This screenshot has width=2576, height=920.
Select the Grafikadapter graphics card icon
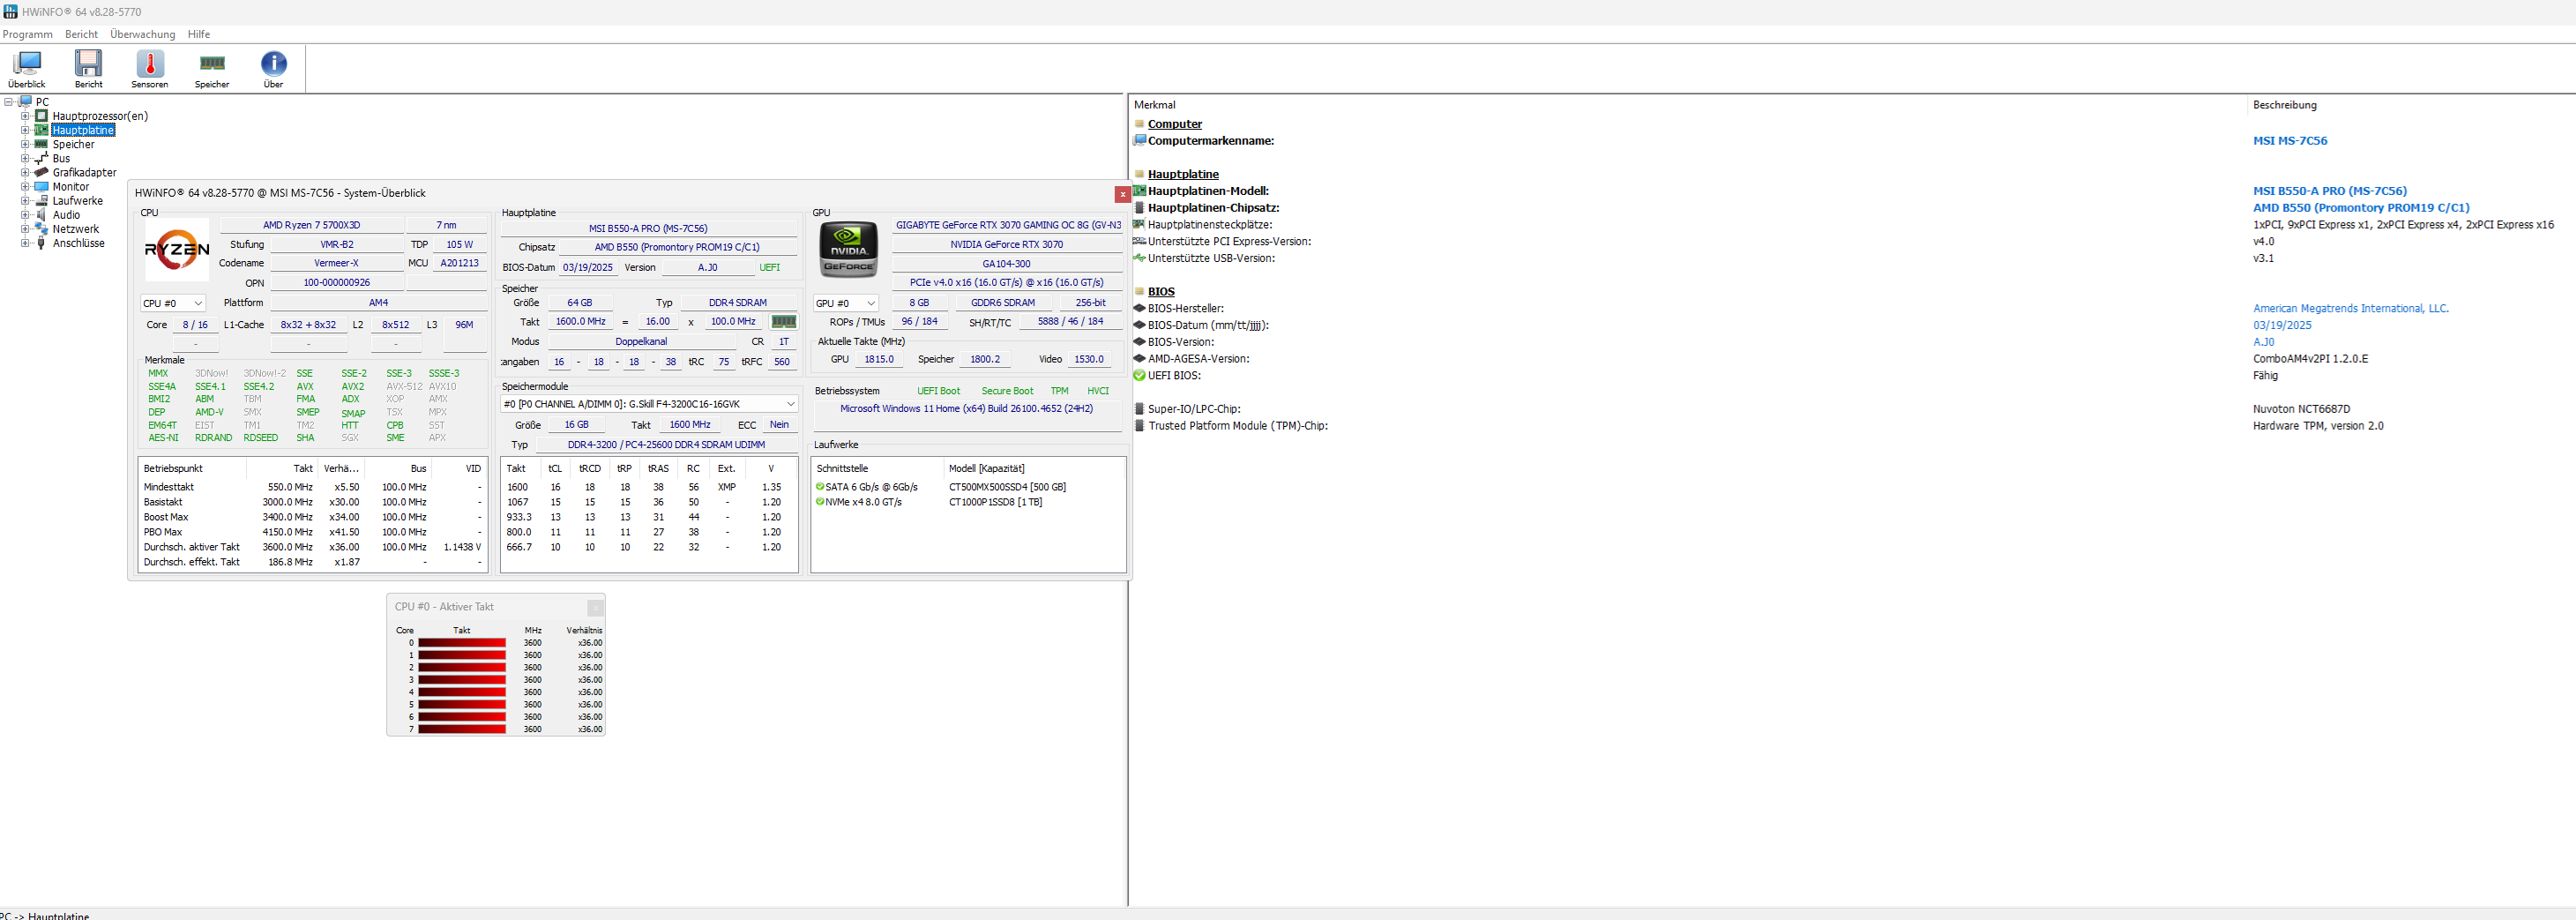point(41,172)
